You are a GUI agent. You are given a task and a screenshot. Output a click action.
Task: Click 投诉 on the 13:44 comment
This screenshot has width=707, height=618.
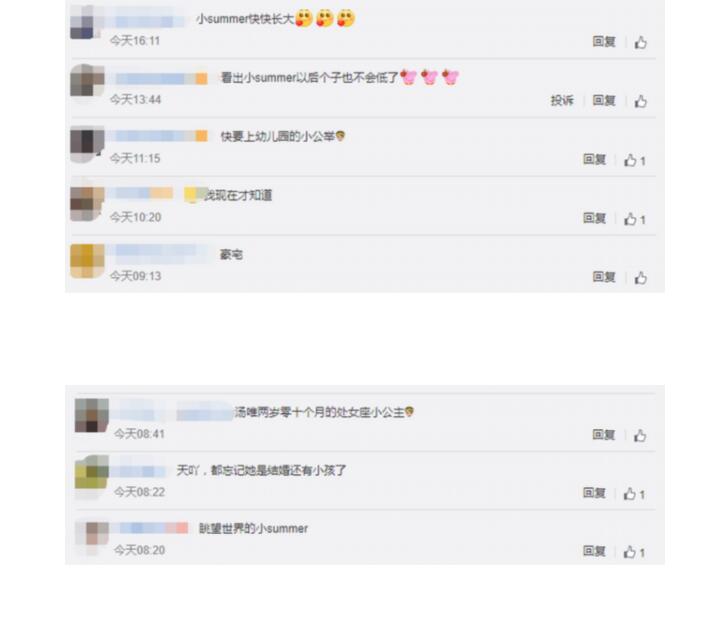point(562,101)
